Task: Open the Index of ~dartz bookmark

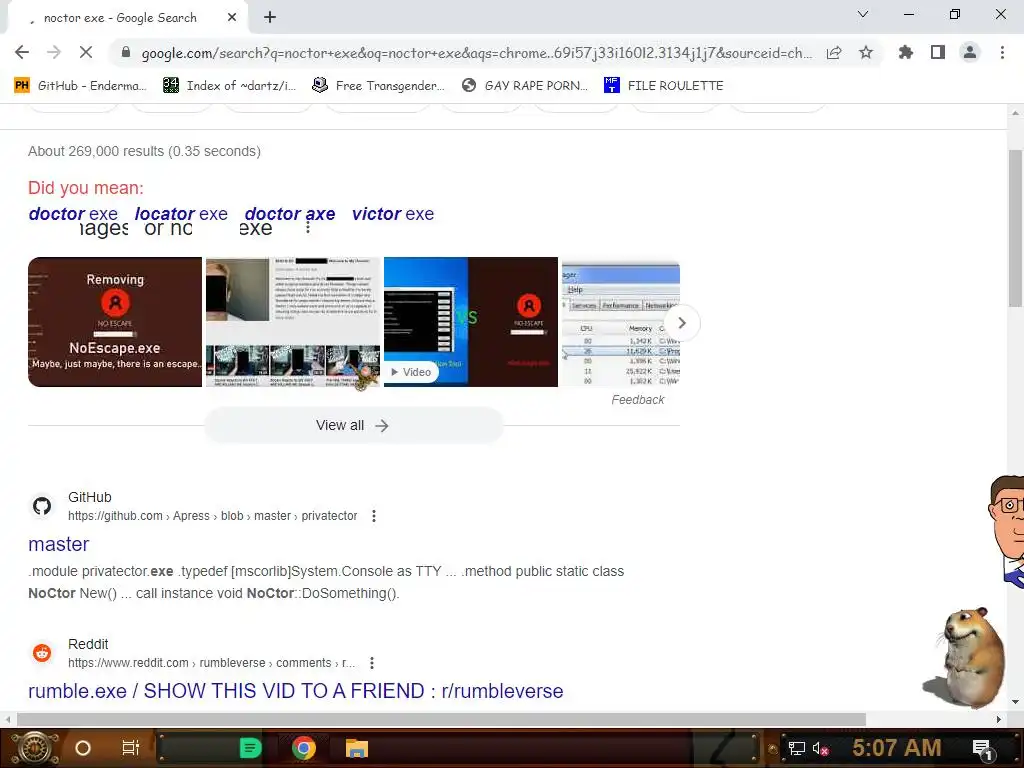Action: (x=229, y=86)
